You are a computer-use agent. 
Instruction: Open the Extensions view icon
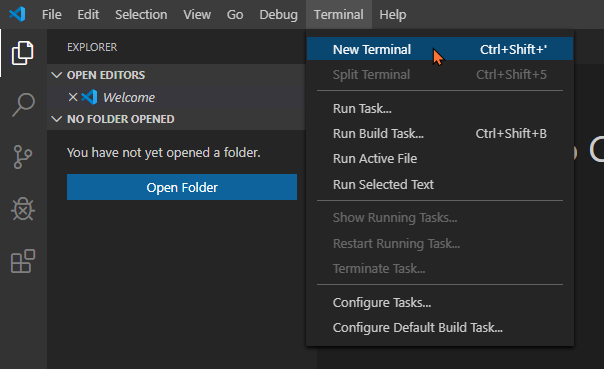(x=23, y=261)
